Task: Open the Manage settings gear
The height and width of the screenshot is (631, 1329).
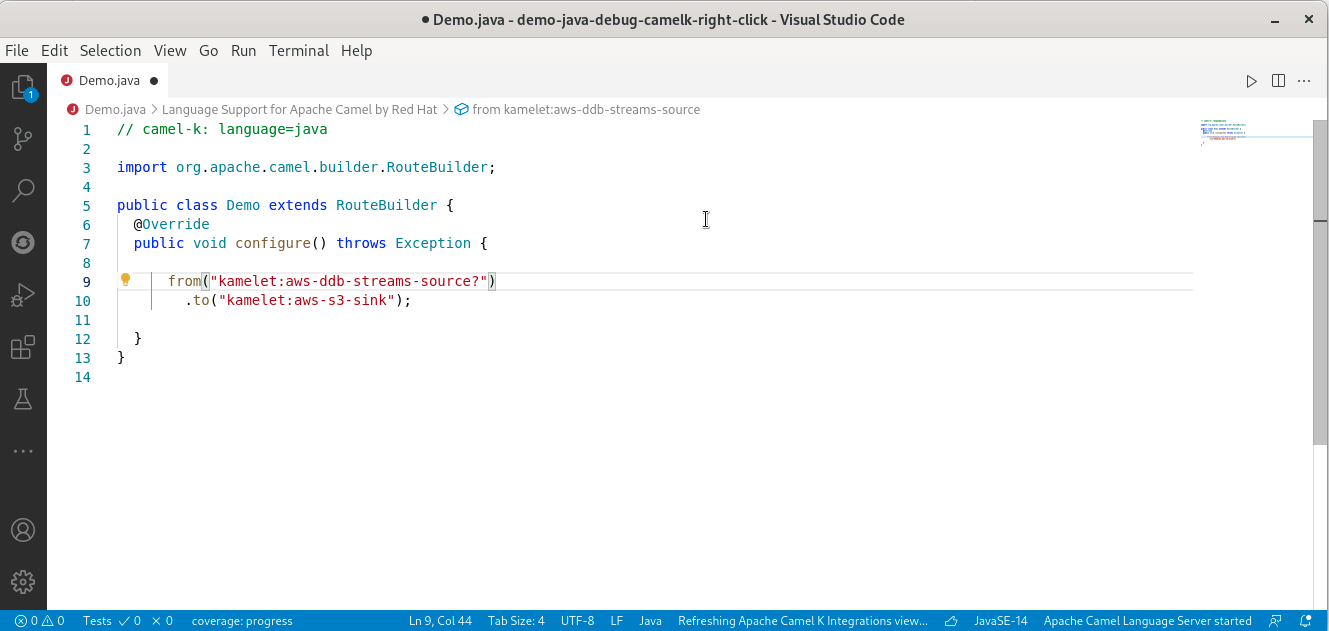Action: point(24,581)
